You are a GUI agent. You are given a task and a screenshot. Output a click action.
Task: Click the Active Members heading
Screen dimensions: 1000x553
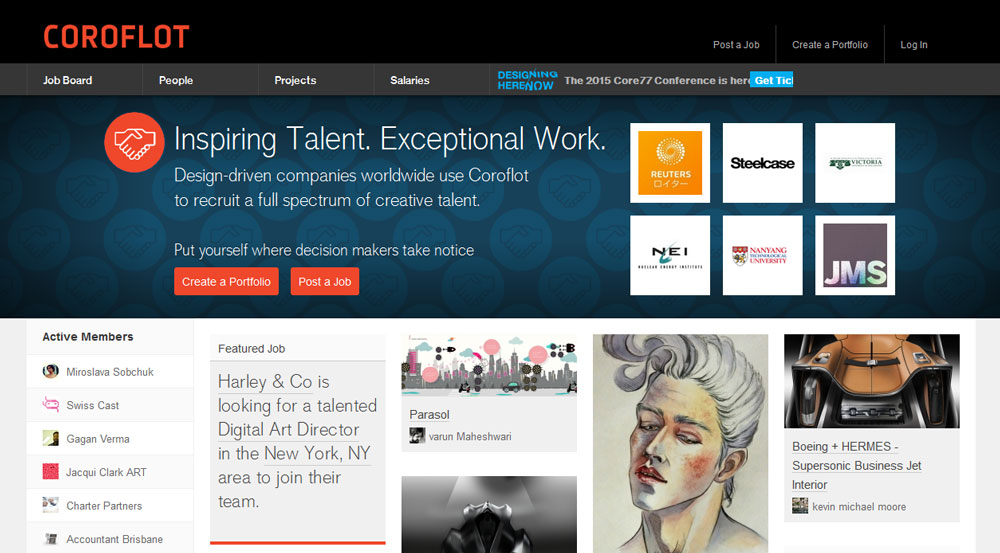88,337
